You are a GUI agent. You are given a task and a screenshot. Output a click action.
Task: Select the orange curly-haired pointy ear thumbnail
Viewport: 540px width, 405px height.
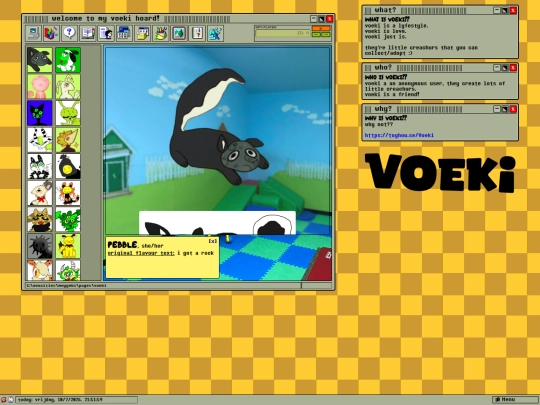pyautogui.click(x=68, y=139)
